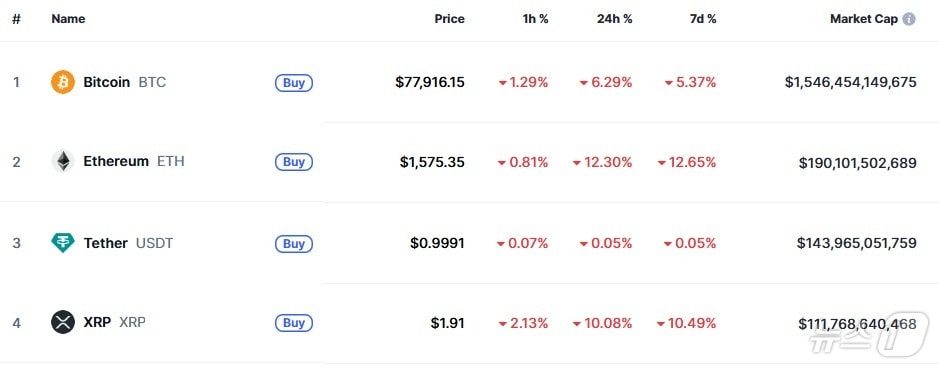Click Buy button in Ethereum row
This screenshot has width=939, height=369.
(294, 162)
